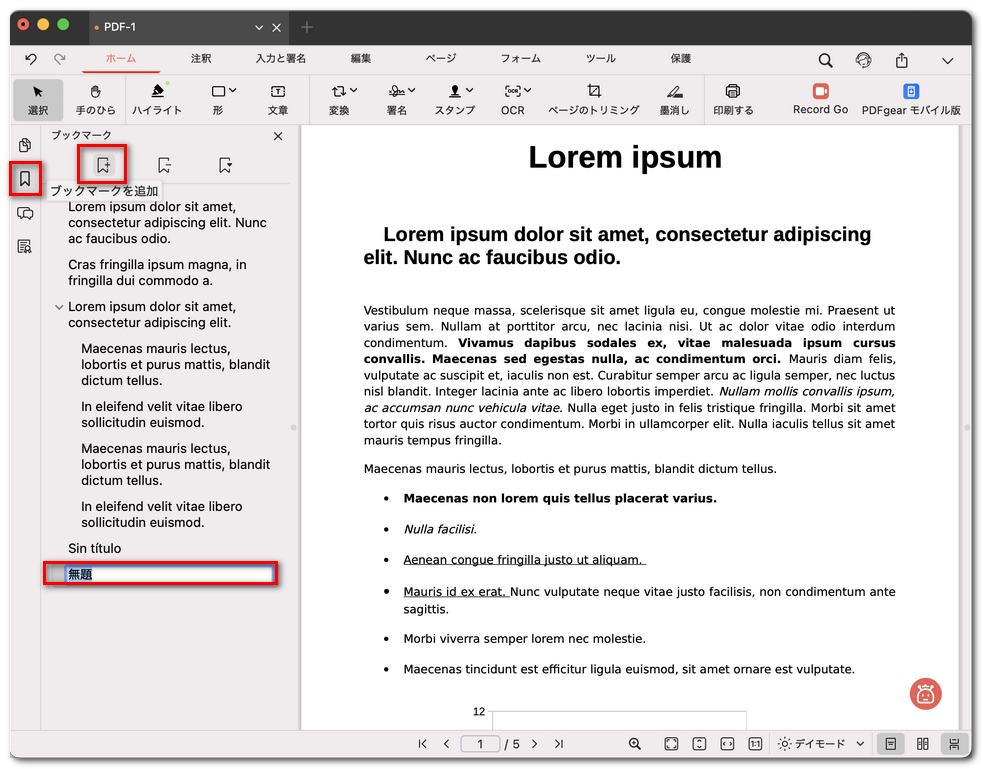Open the comments panel in the sidebar
This screenshot has width=983, height=769.
pyautogui.click(x=25, y=213)
